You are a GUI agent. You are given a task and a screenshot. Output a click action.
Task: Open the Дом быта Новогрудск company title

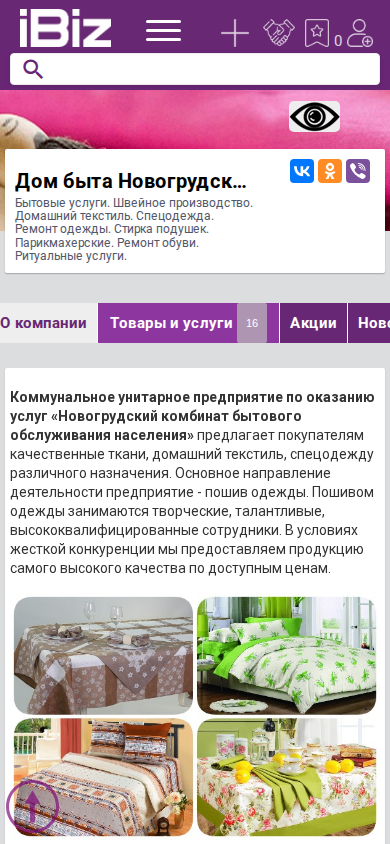tap(131, 182)
